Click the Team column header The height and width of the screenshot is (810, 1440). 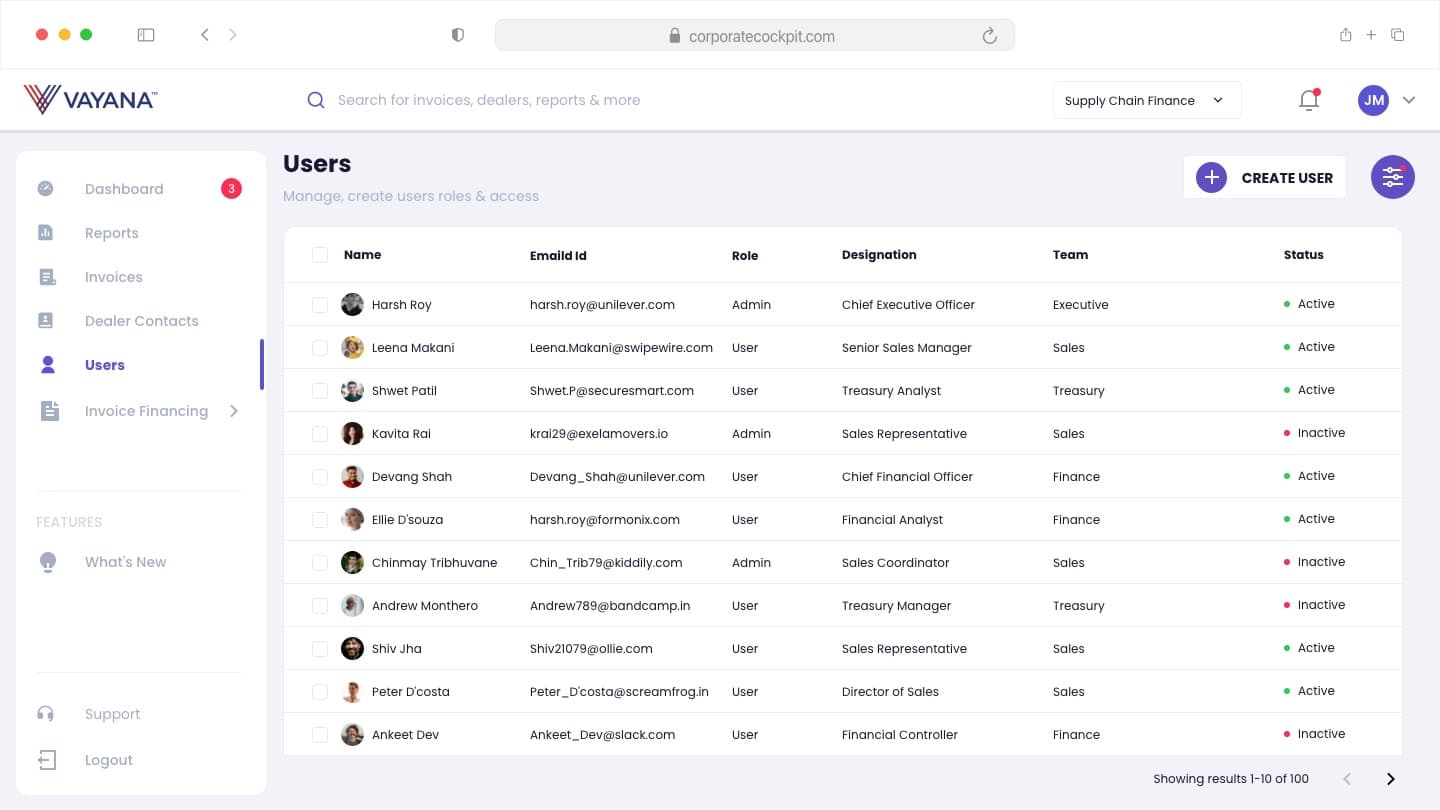(x=1070, y=255)
